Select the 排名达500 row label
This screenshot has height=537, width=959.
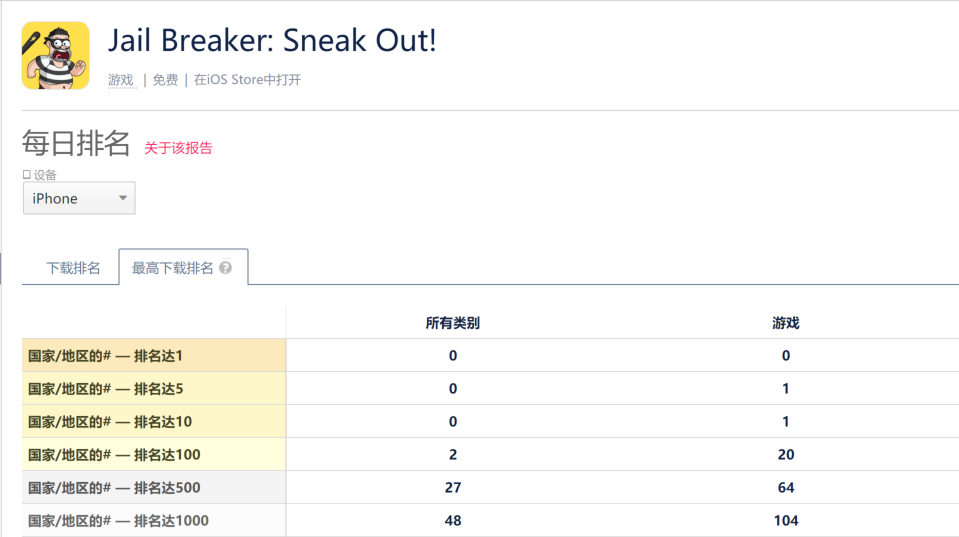[x=113, y=488]
